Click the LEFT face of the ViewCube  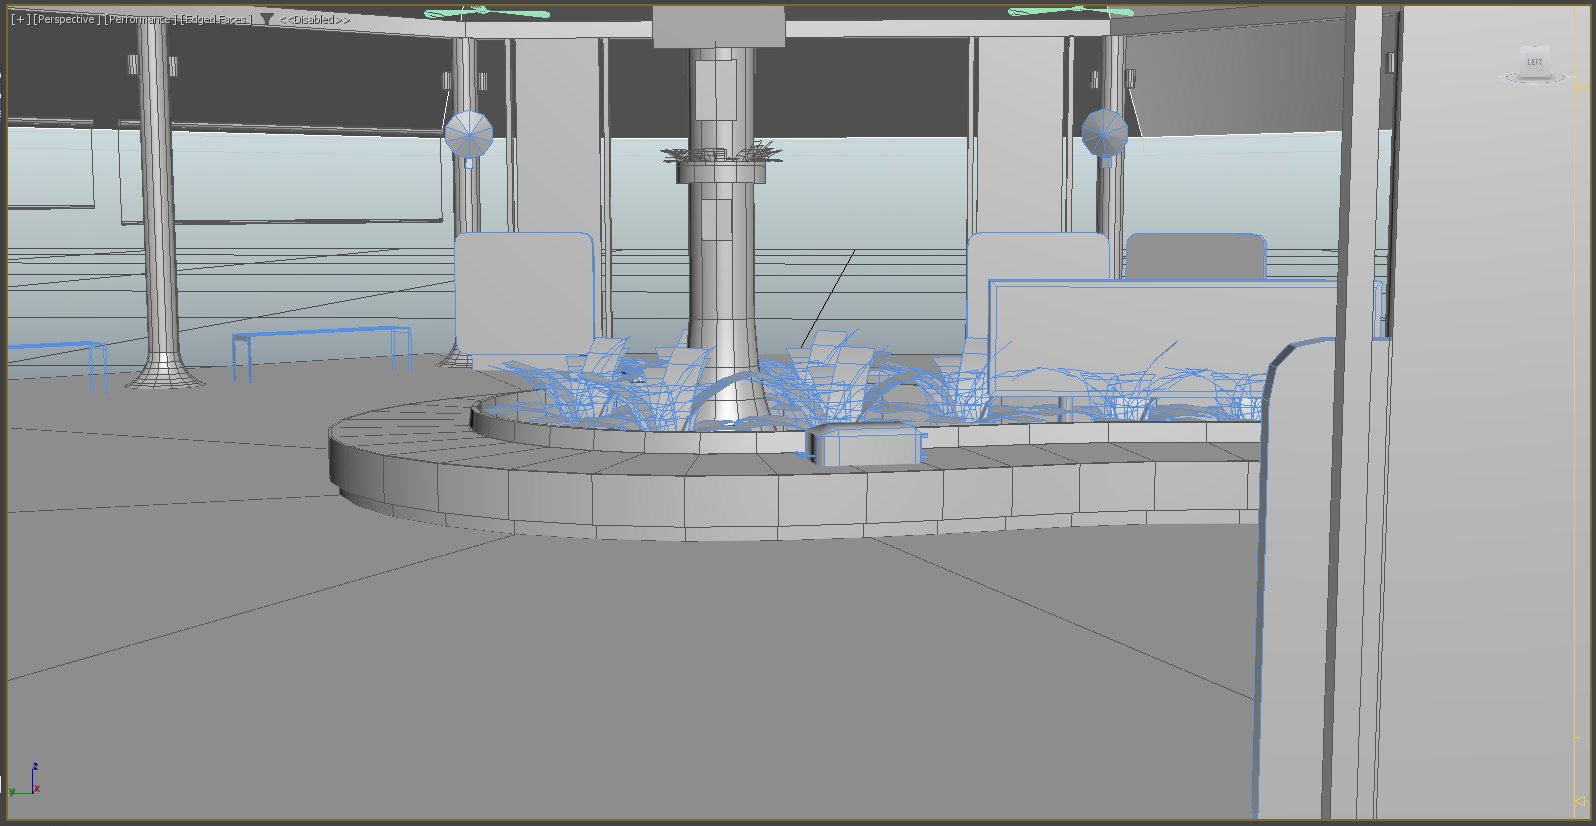click(1534, 61)
